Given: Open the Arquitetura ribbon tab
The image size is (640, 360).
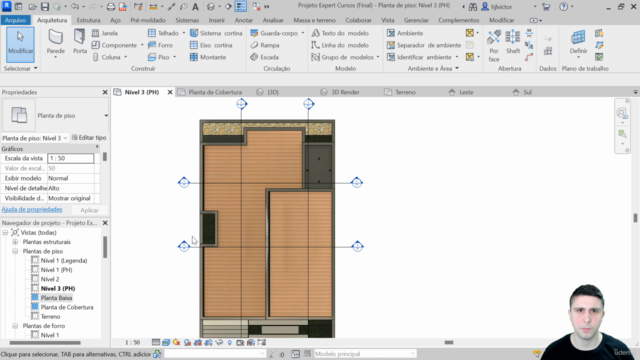Looking at the screenshot, I should click(x=52, y=20).
